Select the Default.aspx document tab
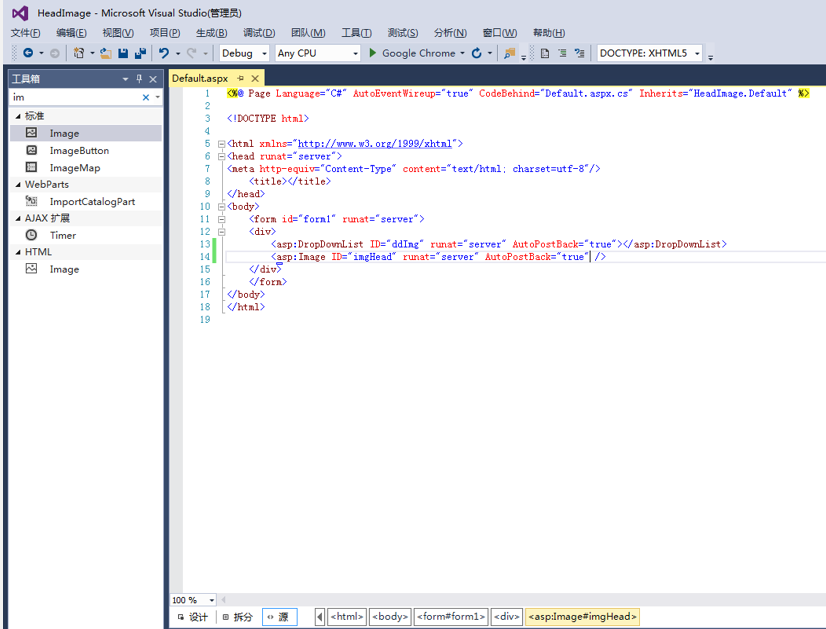Image resolution: width=826 pixels, height=629 pixels. (200, 78)
